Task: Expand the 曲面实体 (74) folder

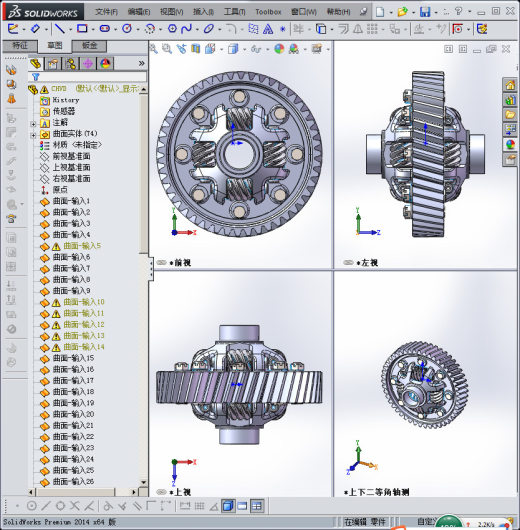Action: [x=33, y=135]
